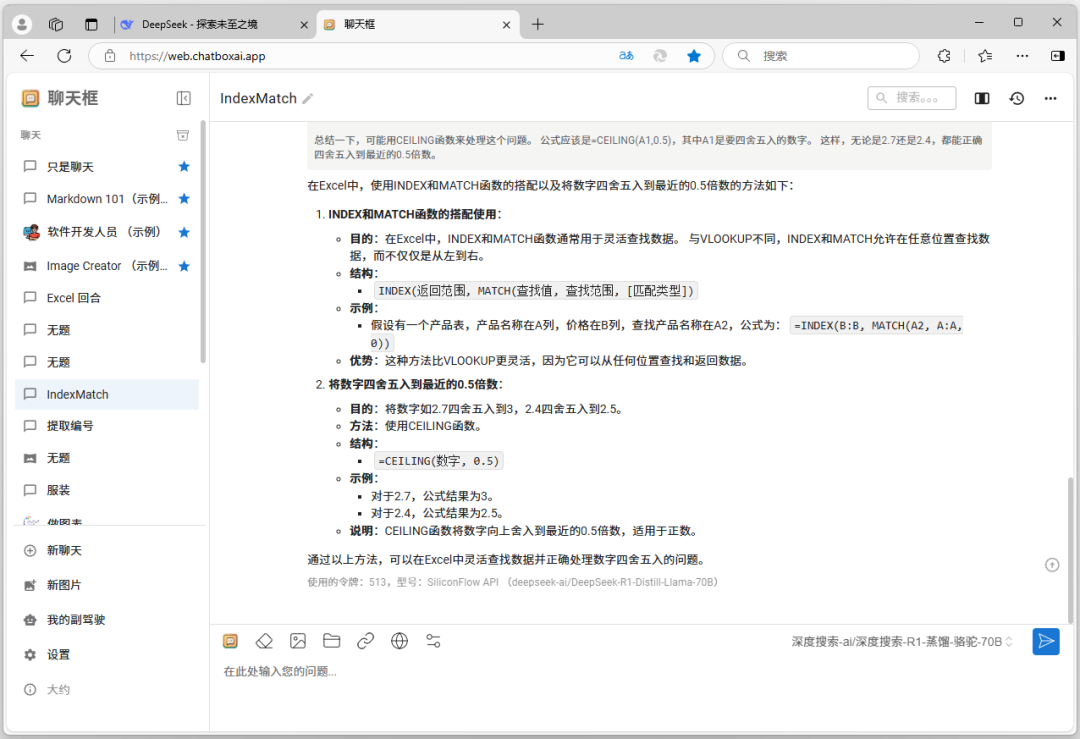
Task: Unstar the Markdown 101 chat
Action: click(183, 198)
